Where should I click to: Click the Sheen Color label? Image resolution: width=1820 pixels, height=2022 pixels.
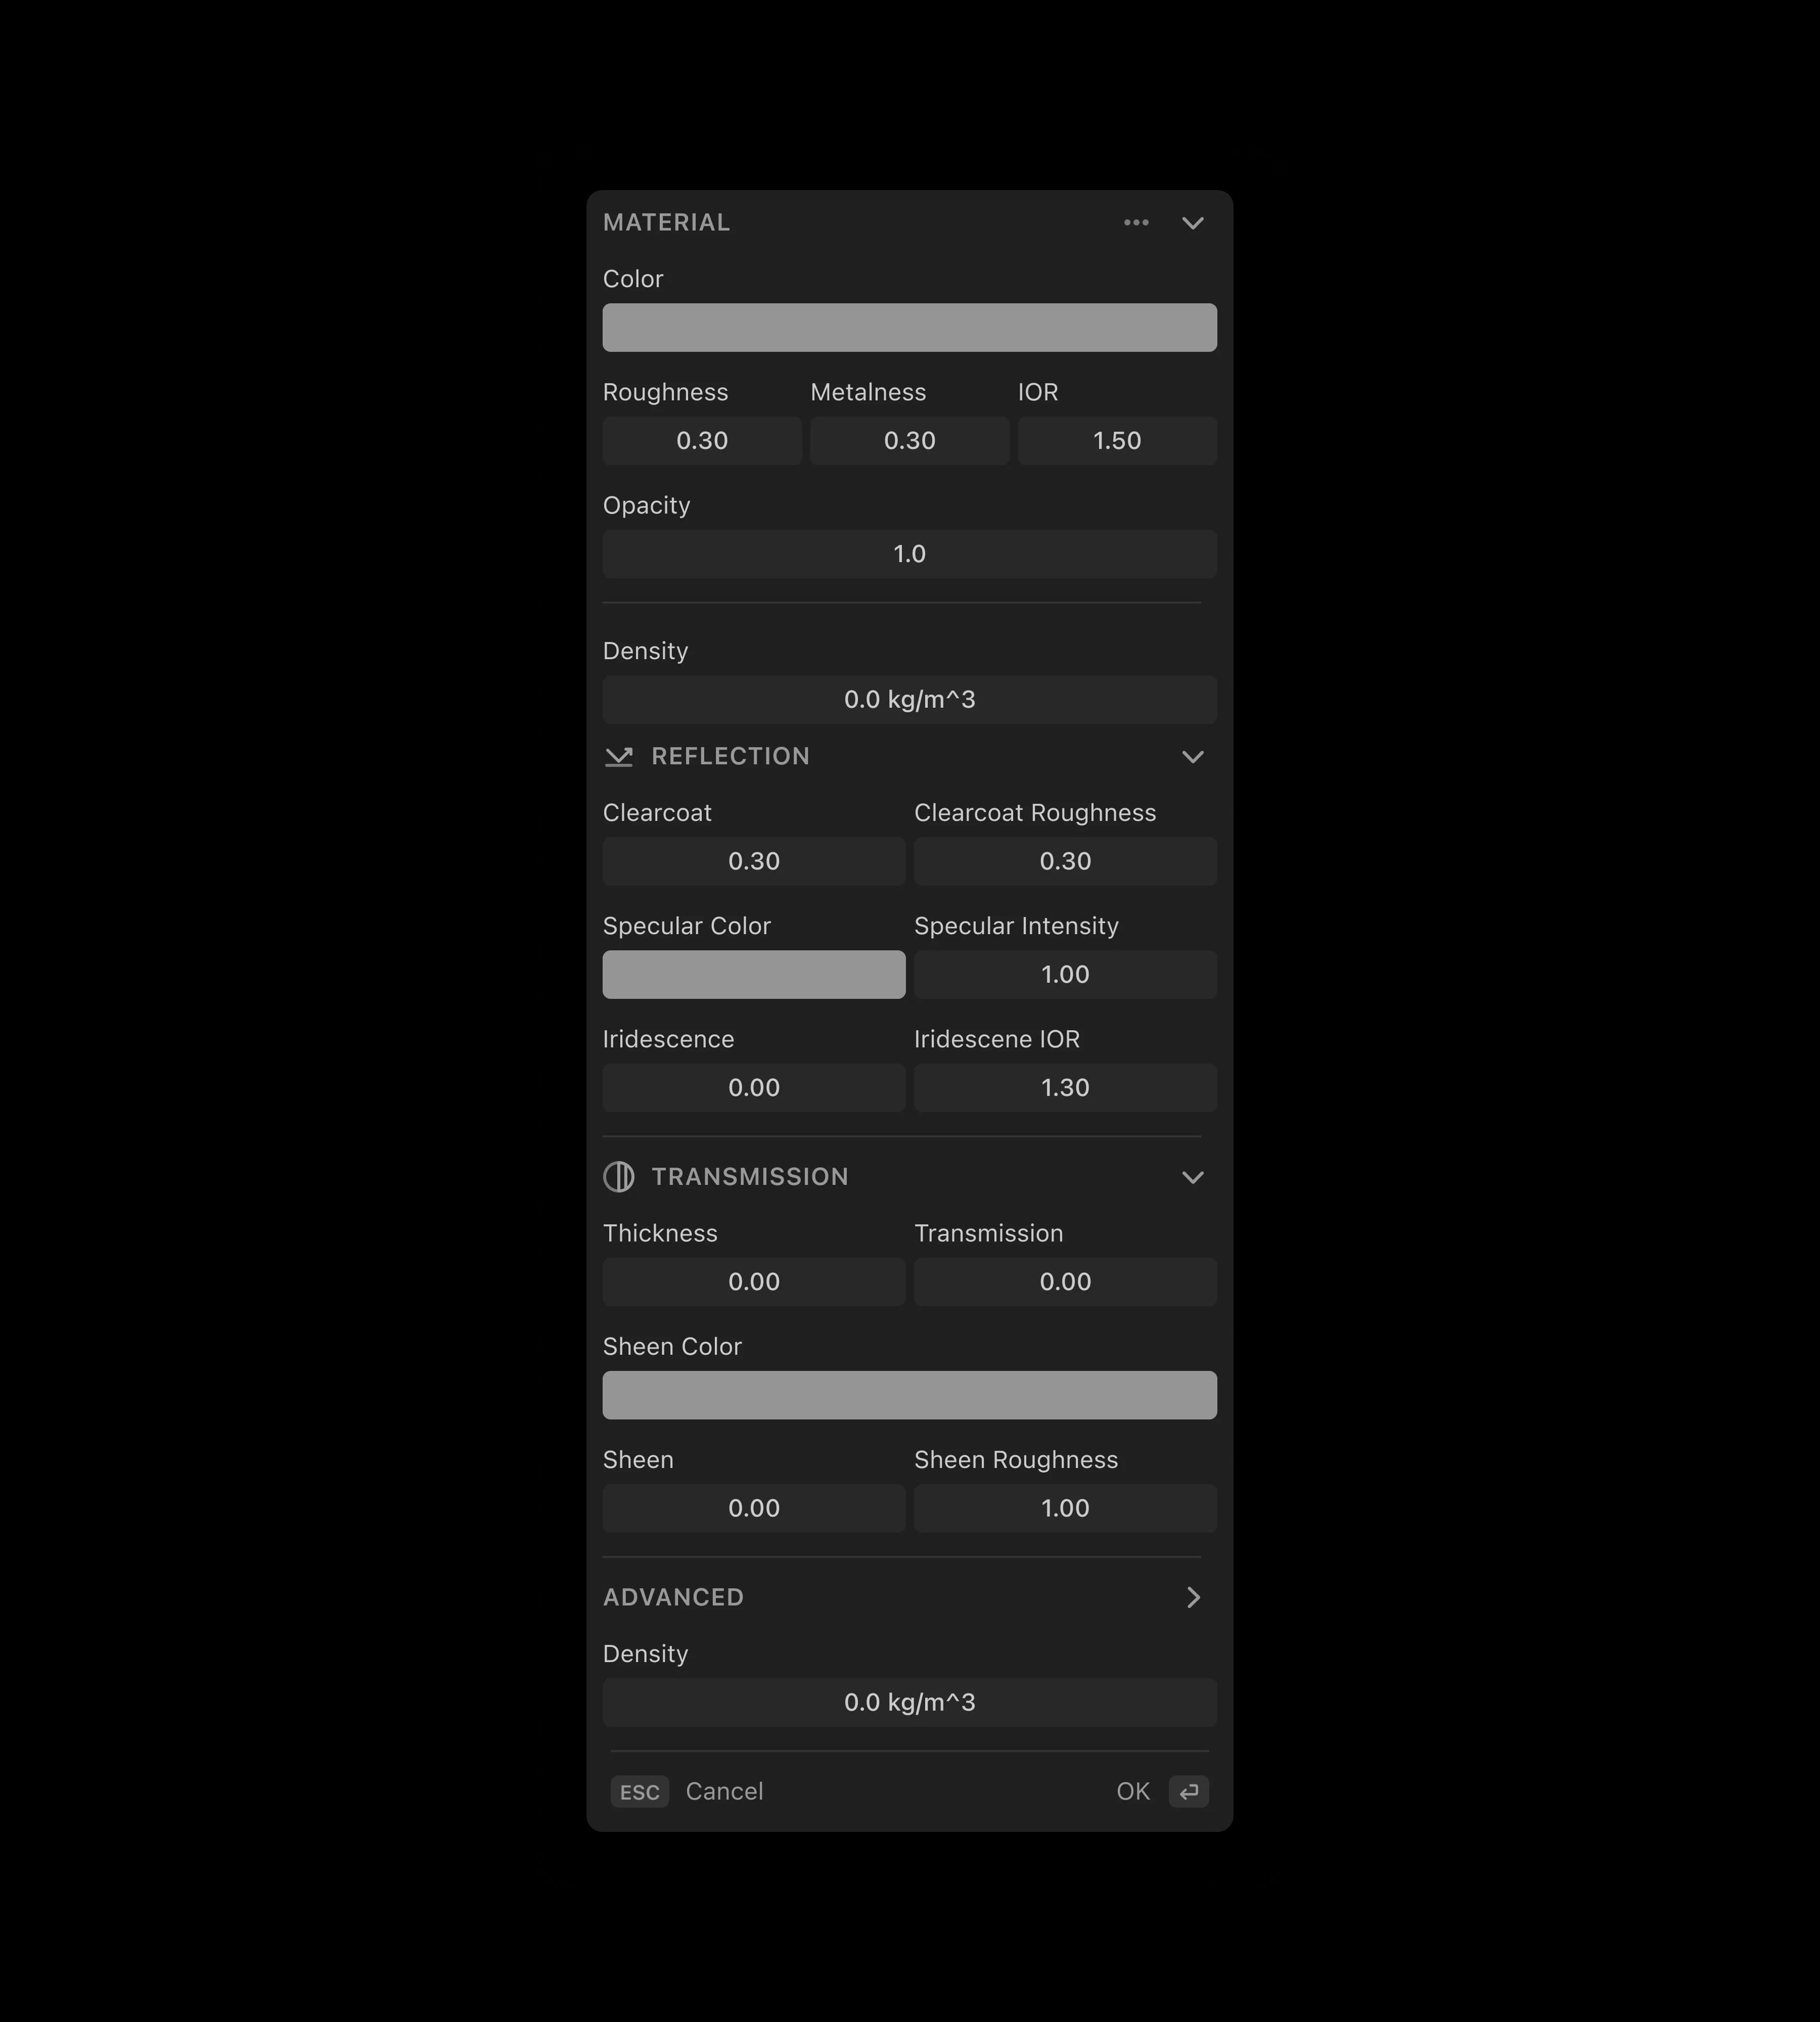coord(672,1347)
